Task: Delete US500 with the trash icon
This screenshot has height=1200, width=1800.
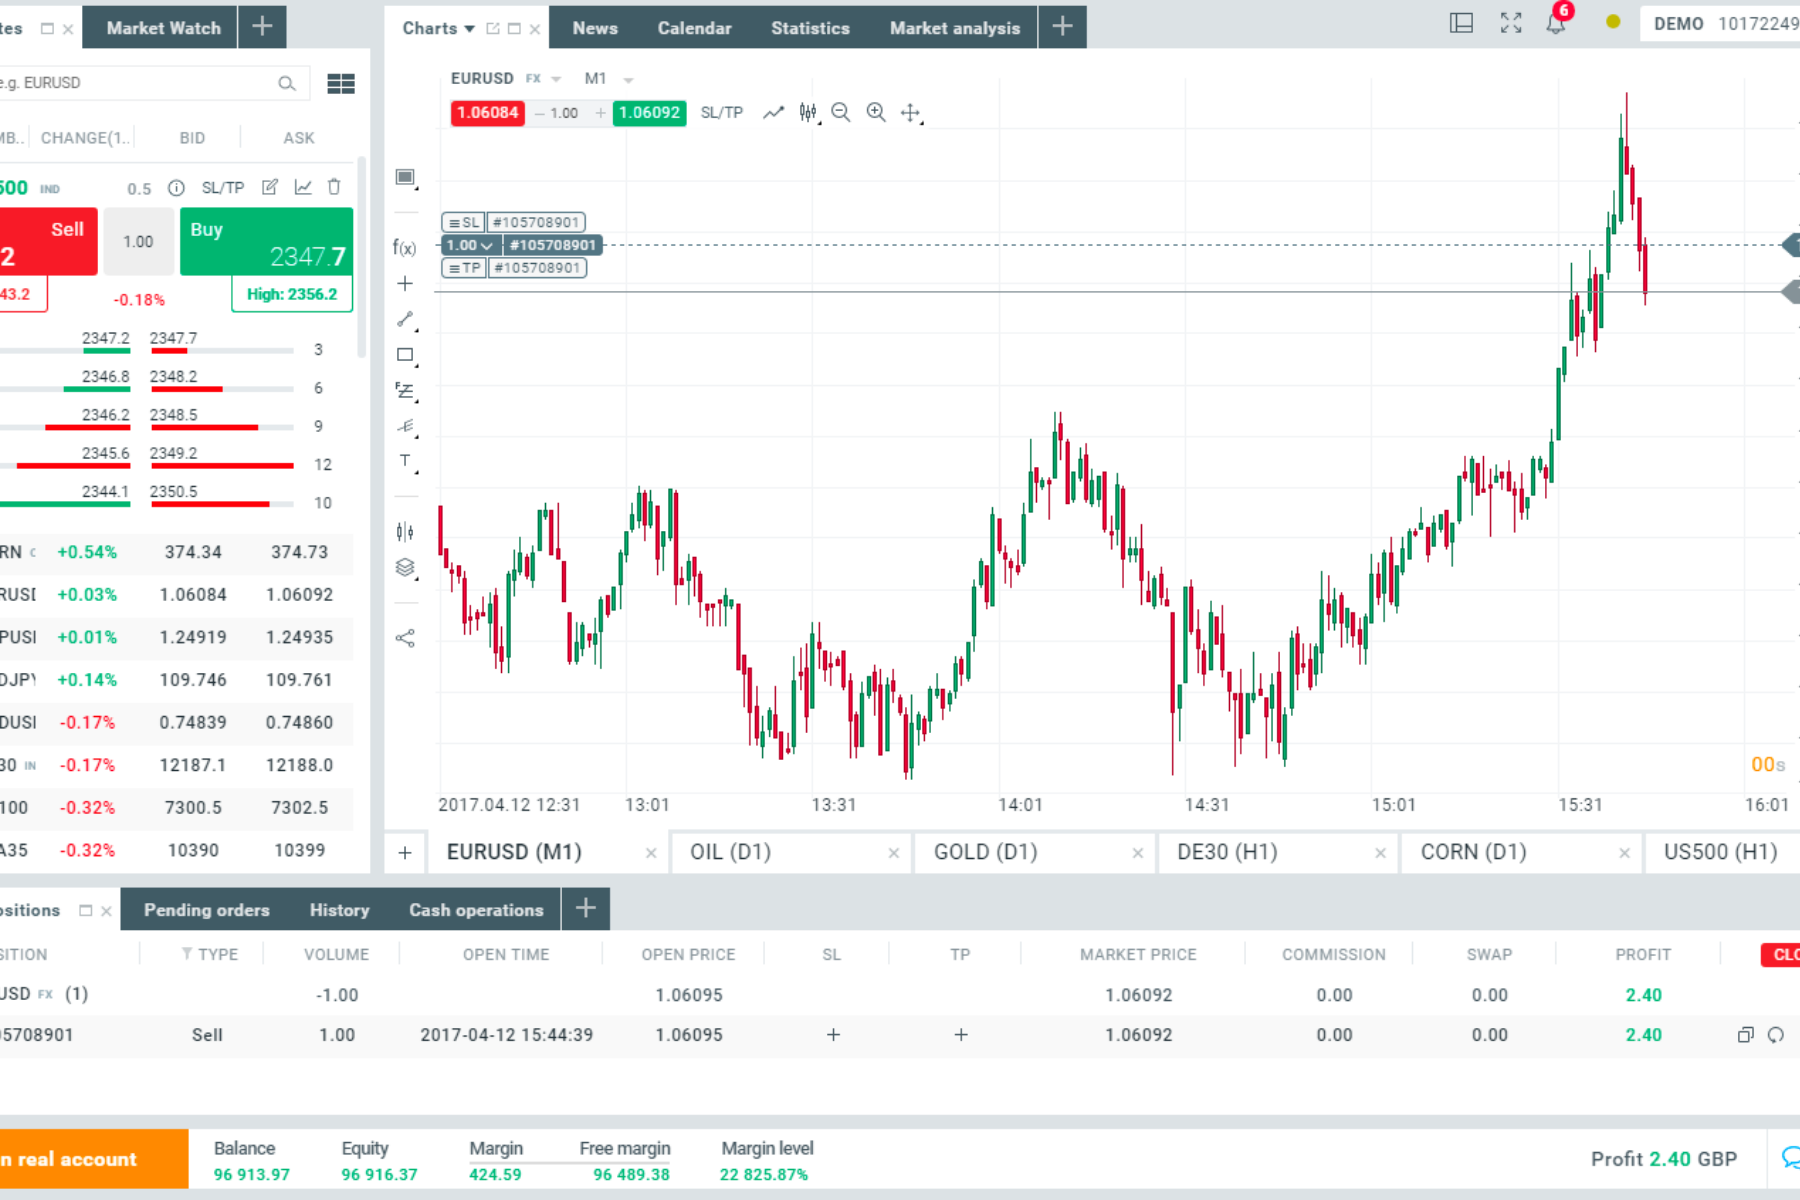Action: [x=334, y=187]
